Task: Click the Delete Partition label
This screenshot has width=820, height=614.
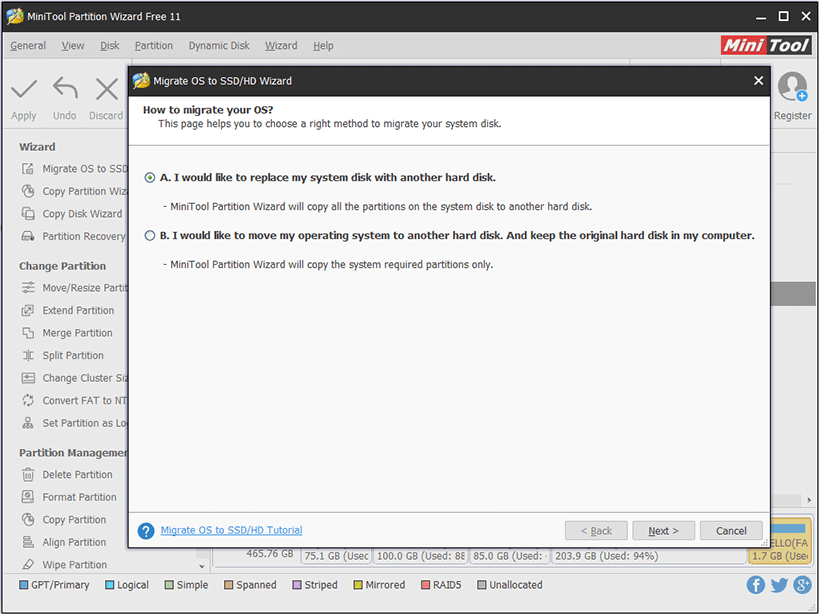Action: pyautogui.click(x=77, y=474)
